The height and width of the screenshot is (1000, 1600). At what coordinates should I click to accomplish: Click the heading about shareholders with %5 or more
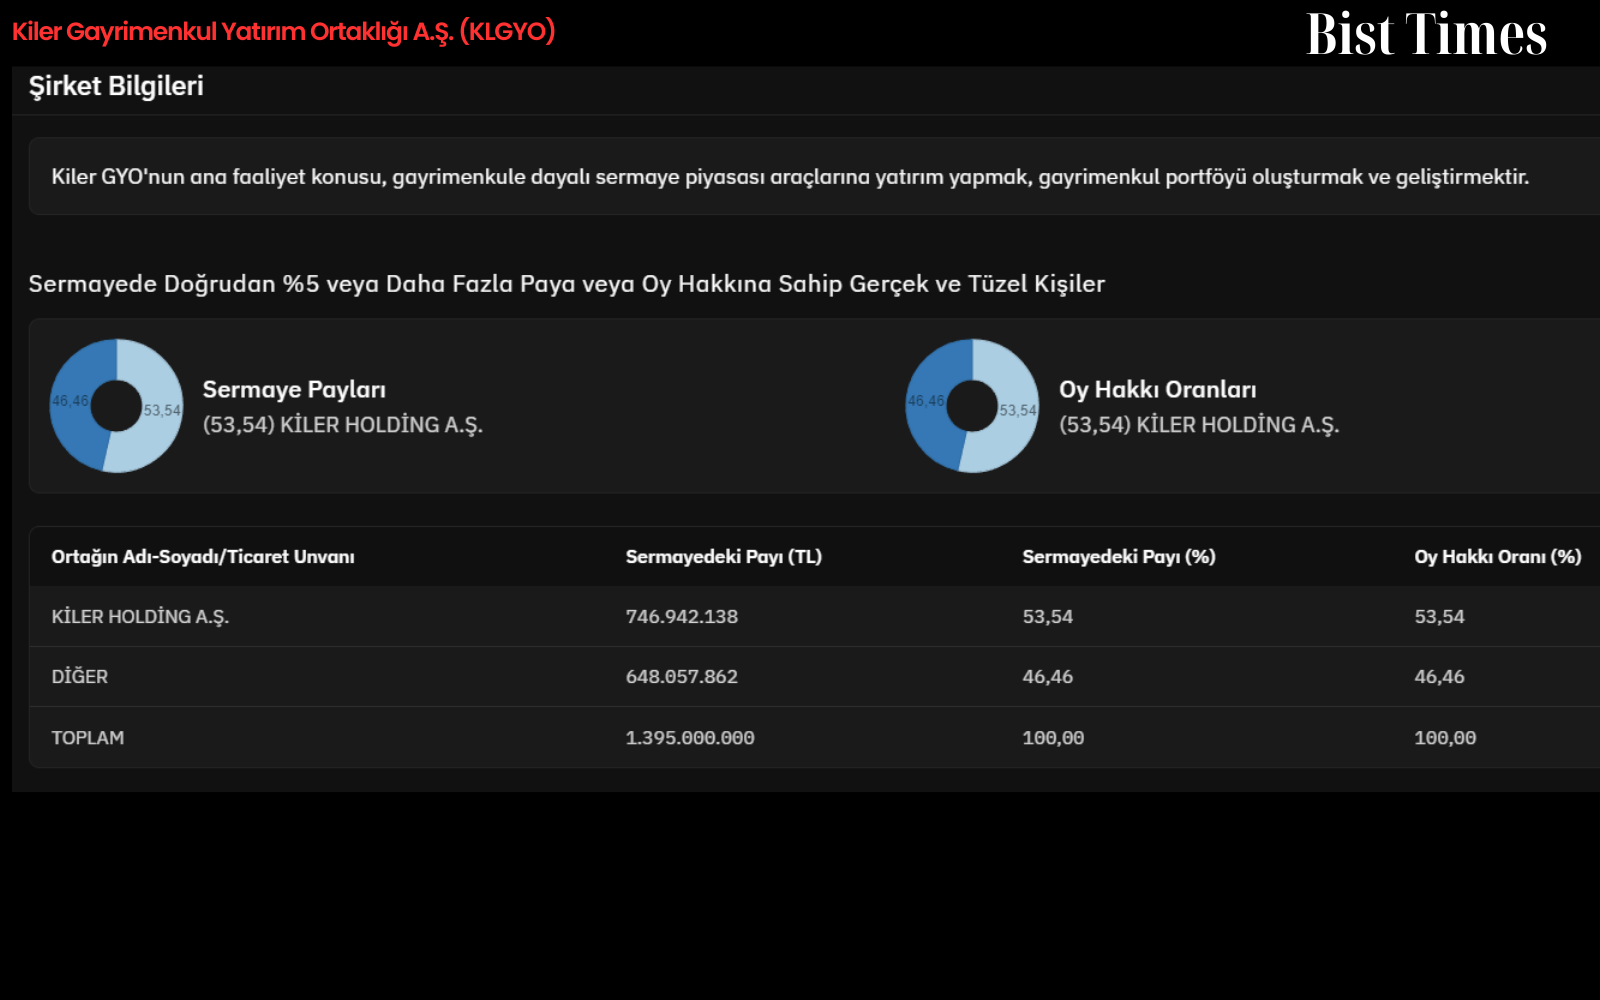click(566, 284)
